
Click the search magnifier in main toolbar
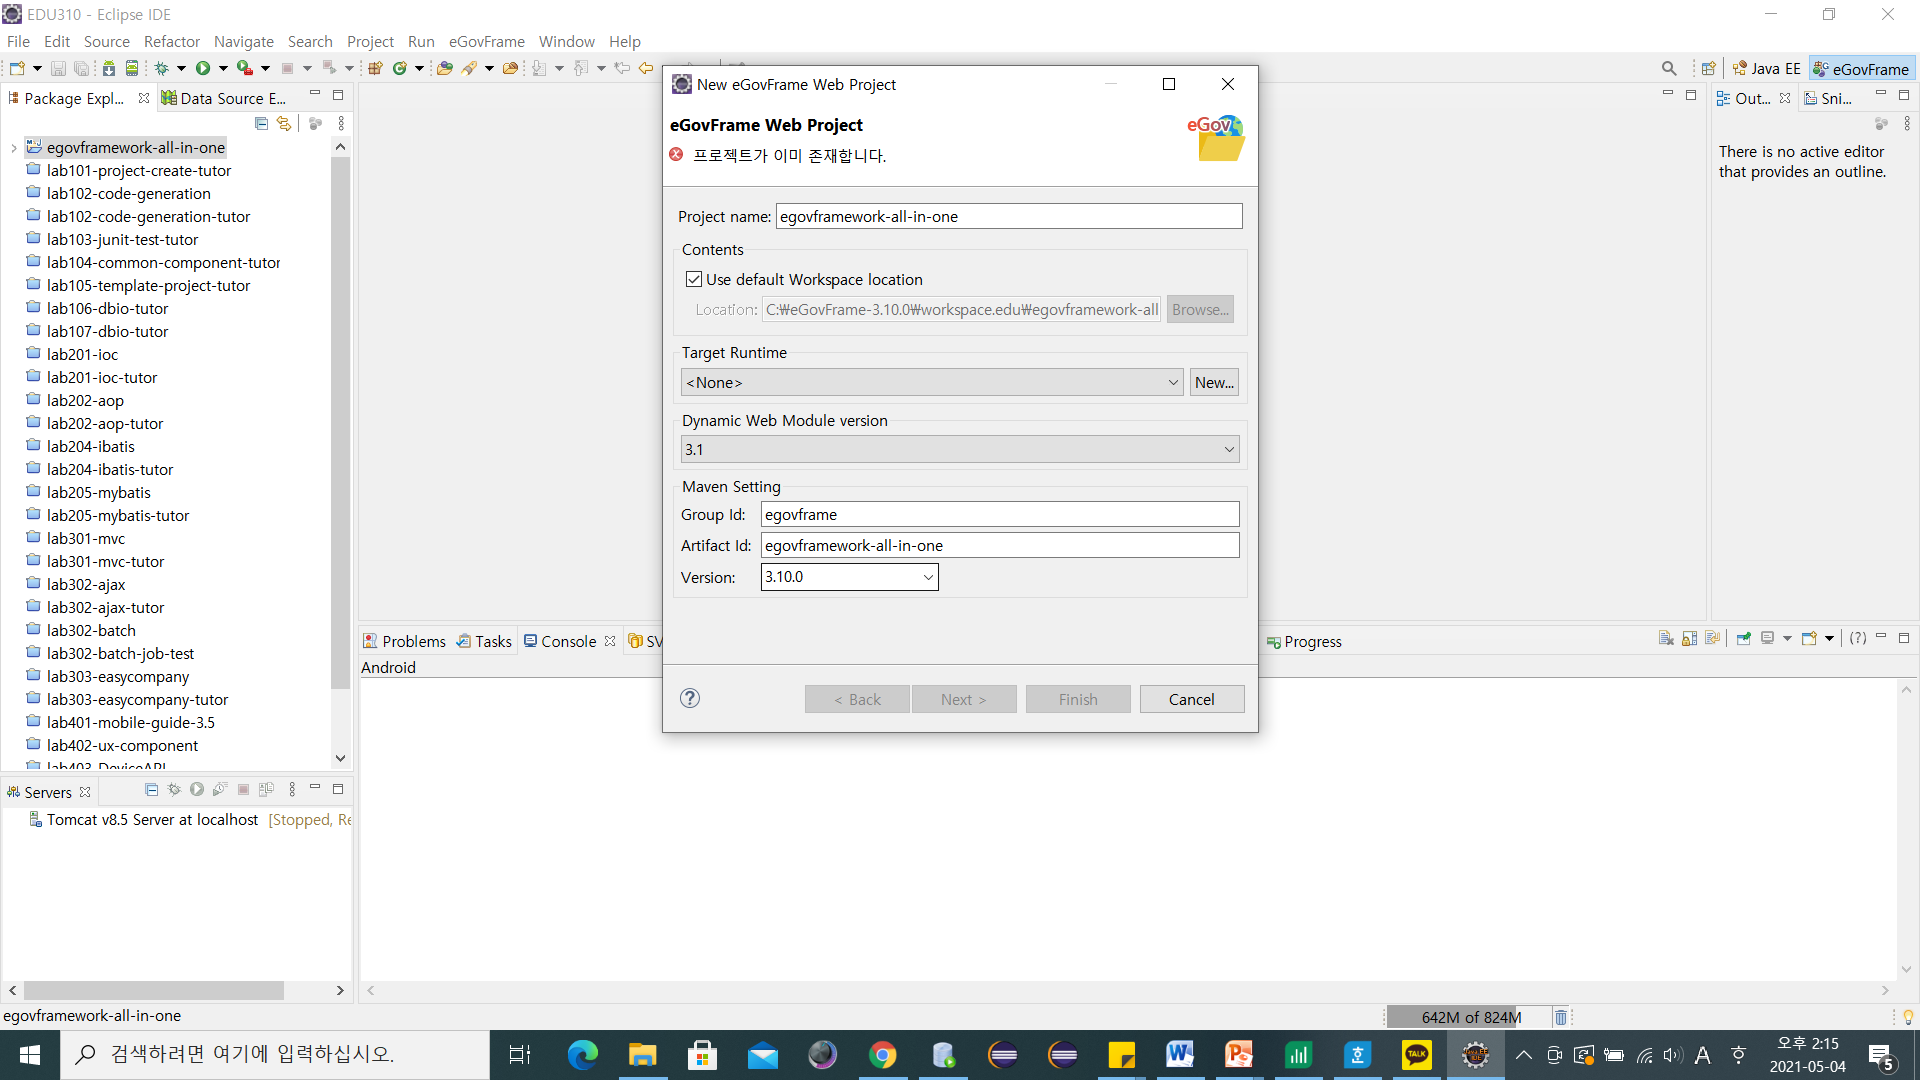(1669, 68)
